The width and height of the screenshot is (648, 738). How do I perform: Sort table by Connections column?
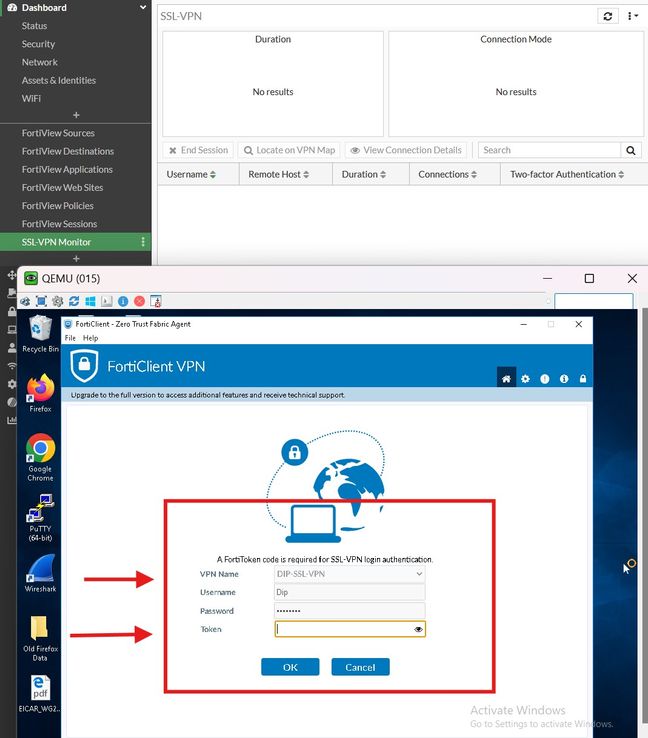point(448,175)
